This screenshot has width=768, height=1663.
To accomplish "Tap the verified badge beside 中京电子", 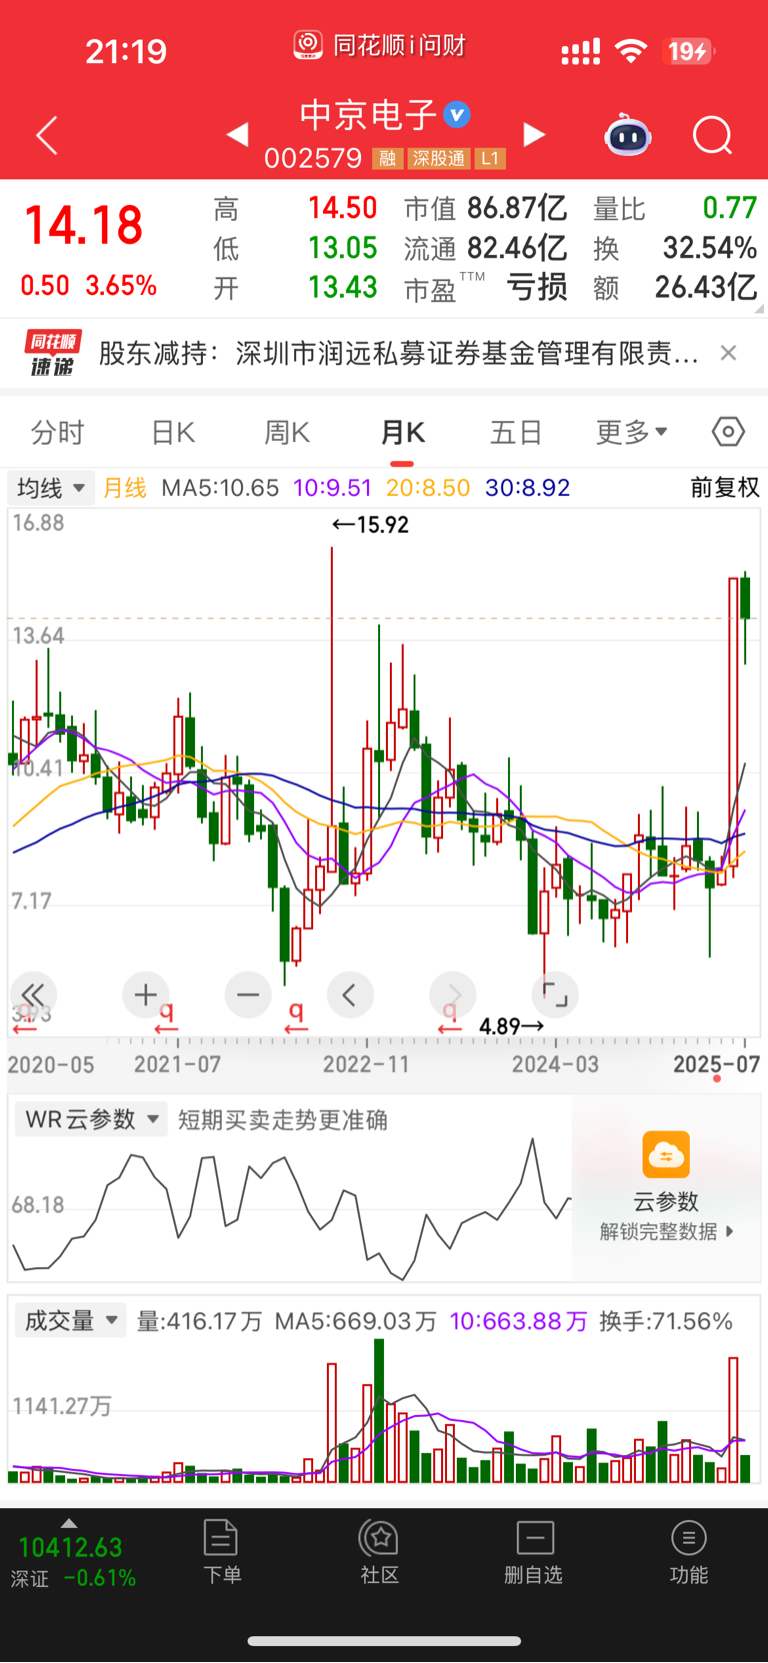I will coord(457,115).
